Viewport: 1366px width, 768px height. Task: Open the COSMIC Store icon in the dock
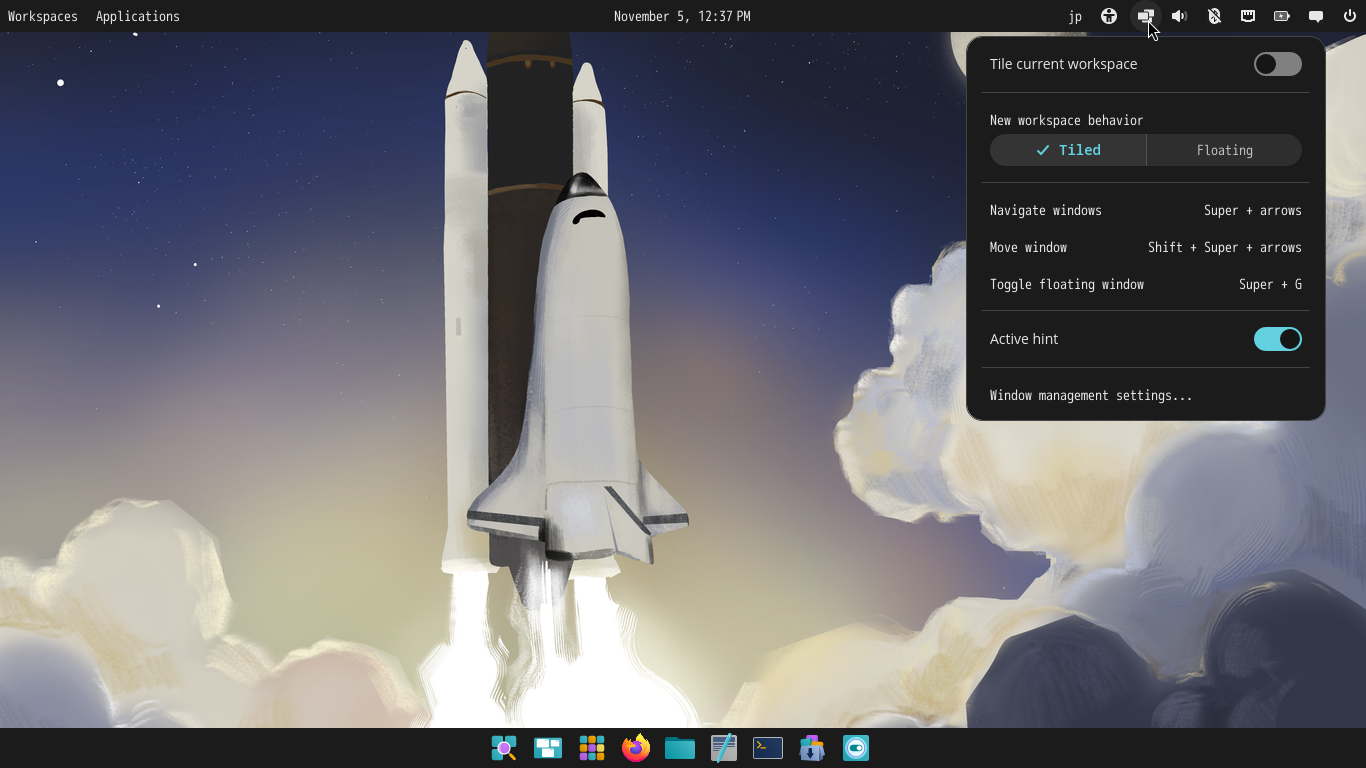coord(812,748)
